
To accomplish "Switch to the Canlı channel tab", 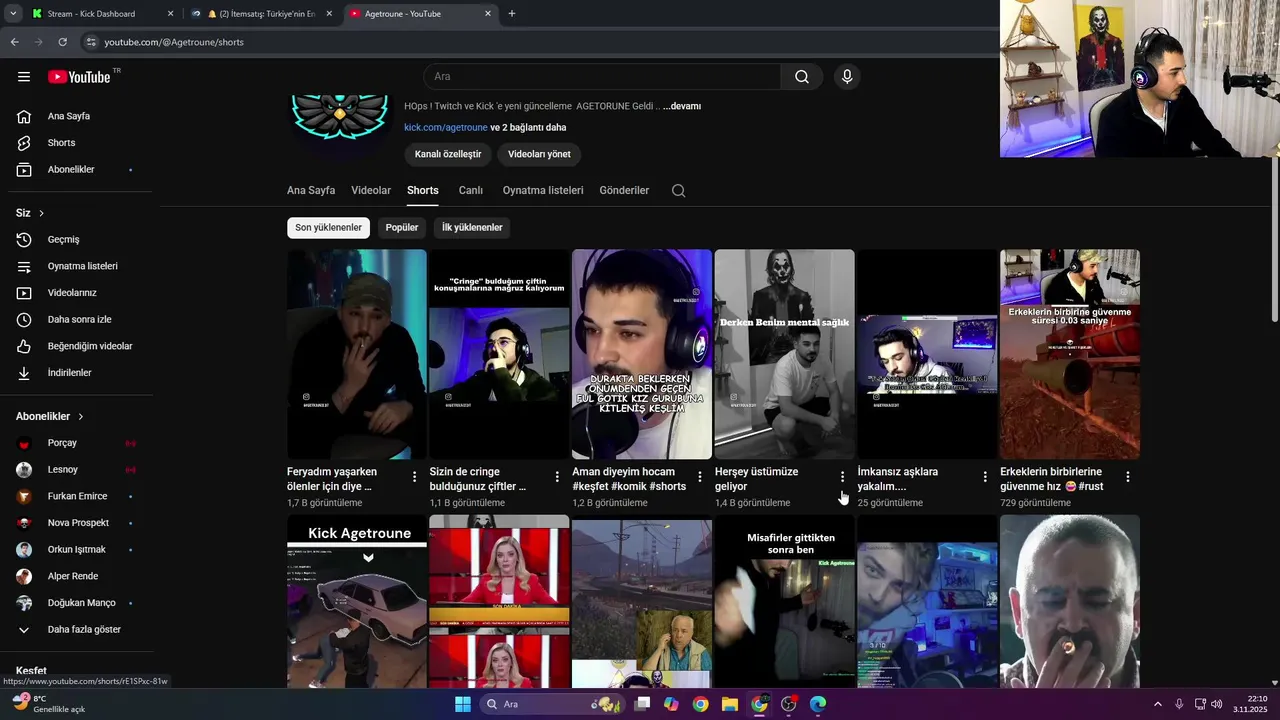I will 471,191.
